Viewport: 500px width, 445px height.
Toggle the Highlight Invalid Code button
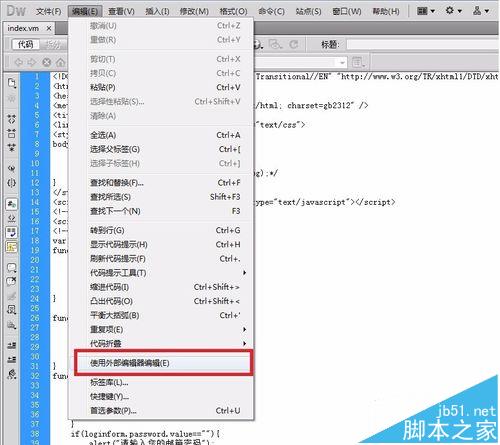pos(12,218)
